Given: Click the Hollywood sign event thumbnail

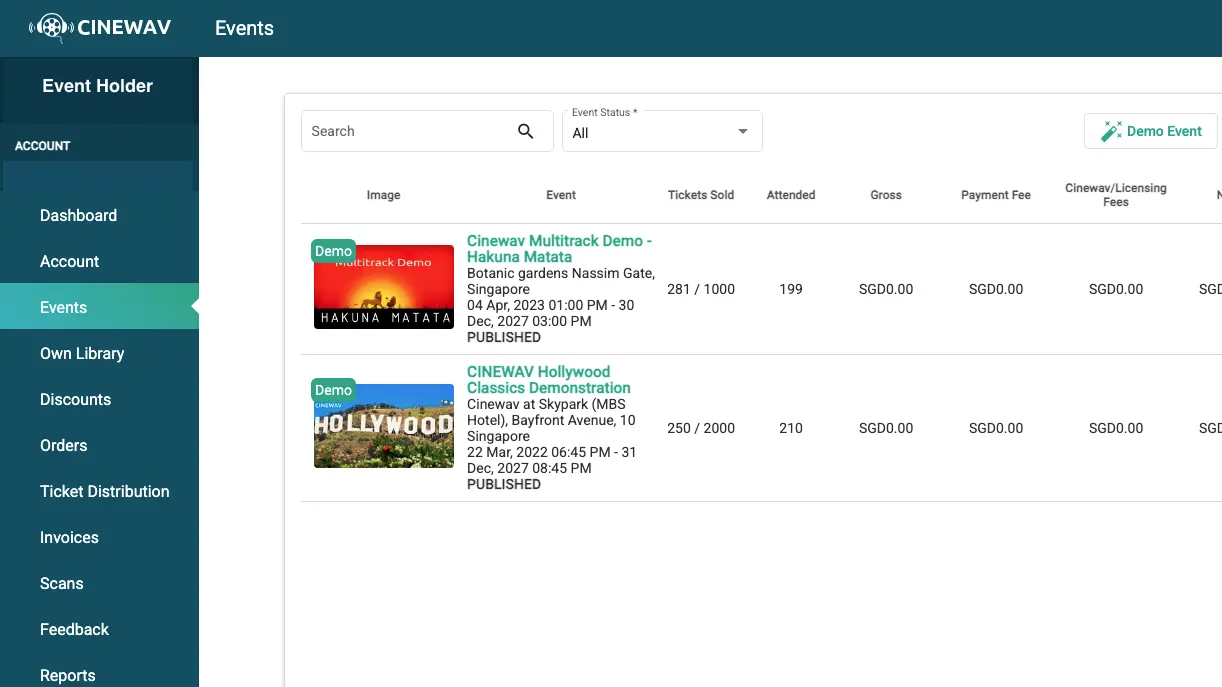Looking at the screenshot, I should [384, 427].
